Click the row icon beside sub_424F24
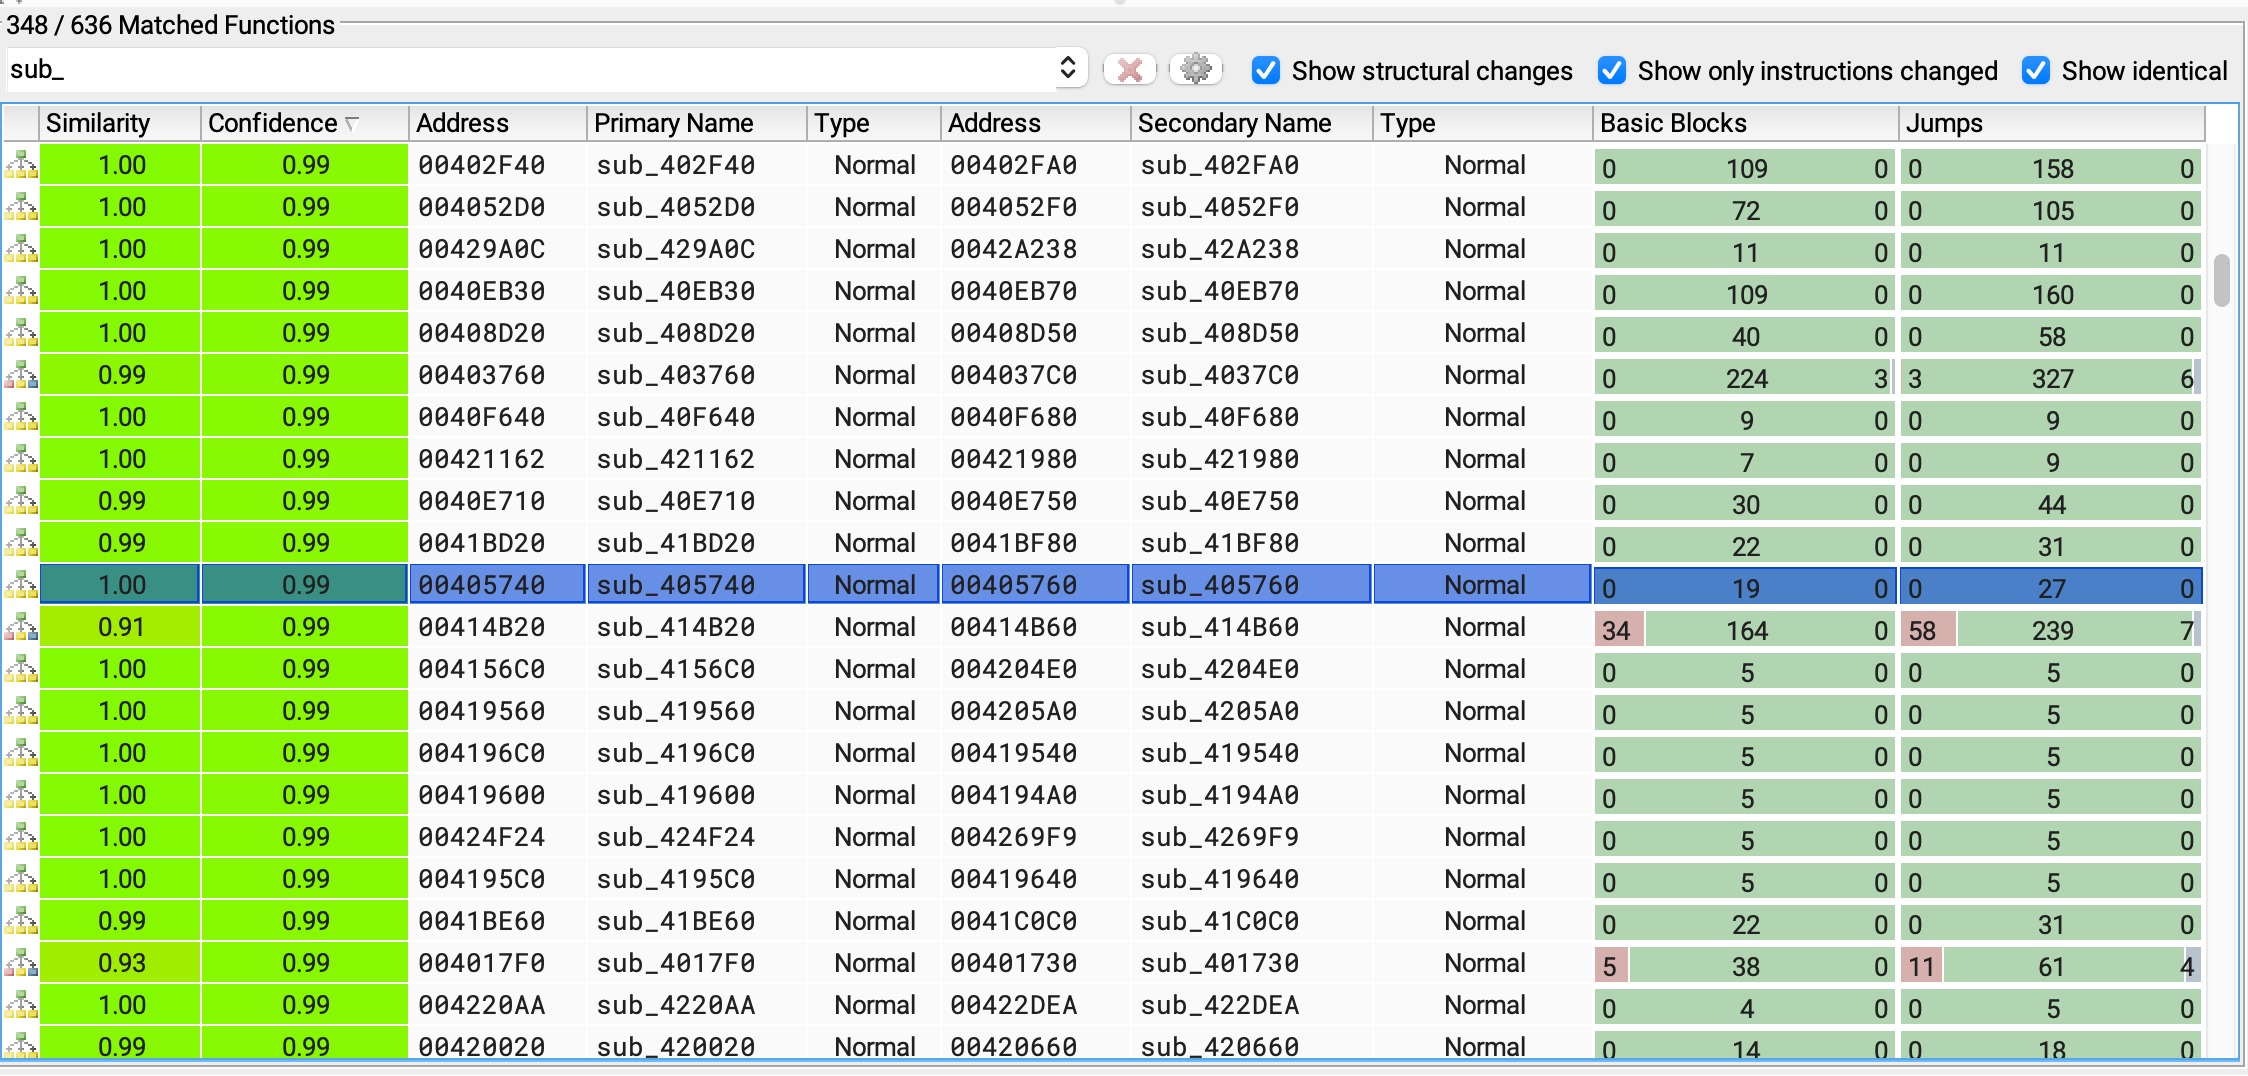This screenshot has height=1076, width=2248. coord(21,837)
